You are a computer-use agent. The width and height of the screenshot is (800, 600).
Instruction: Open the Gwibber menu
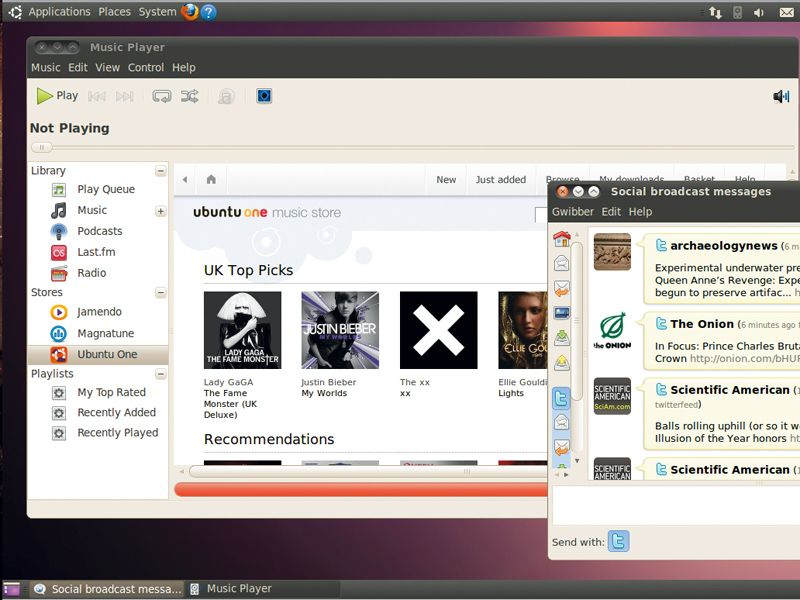pyautogui.click(x=572, y=212)
